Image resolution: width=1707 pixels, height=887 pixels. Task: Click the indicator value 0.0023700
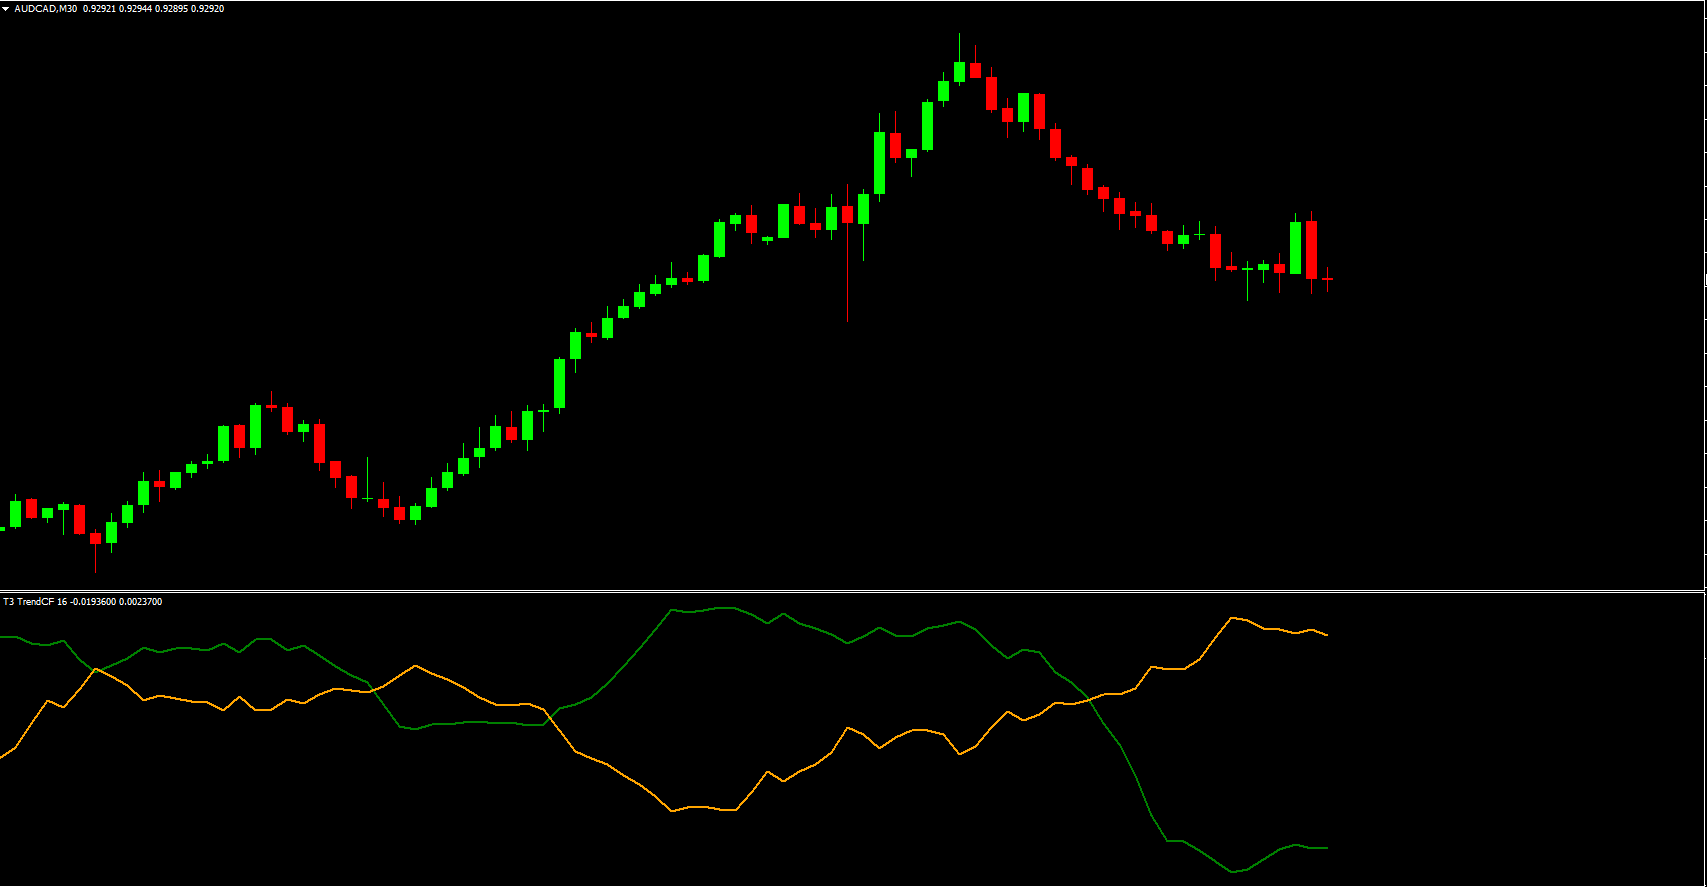tap(141, 602)
